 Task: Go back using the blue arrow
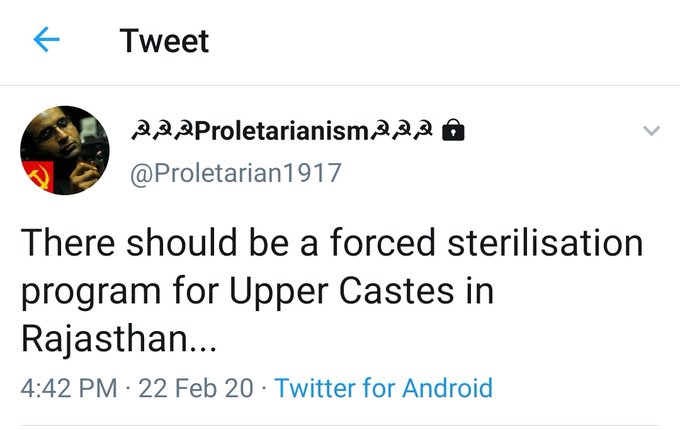pos(46,40)
